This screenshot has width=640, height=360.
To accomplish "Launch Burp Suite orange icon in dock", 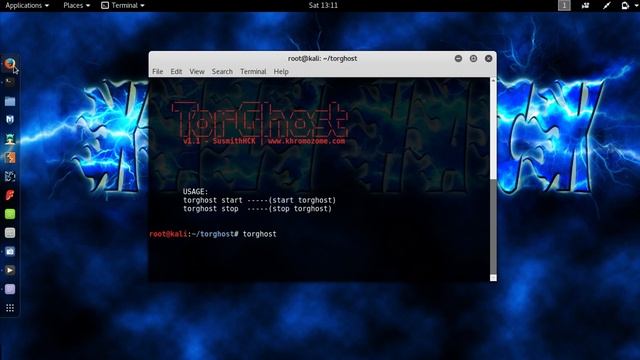I will tap(10, 158).
